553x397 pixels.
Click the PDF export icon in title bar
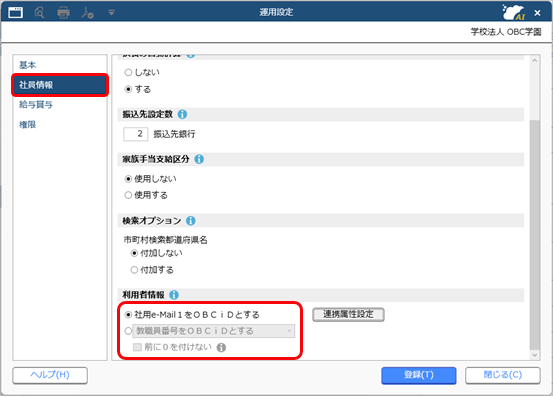(x=87, y=13)
